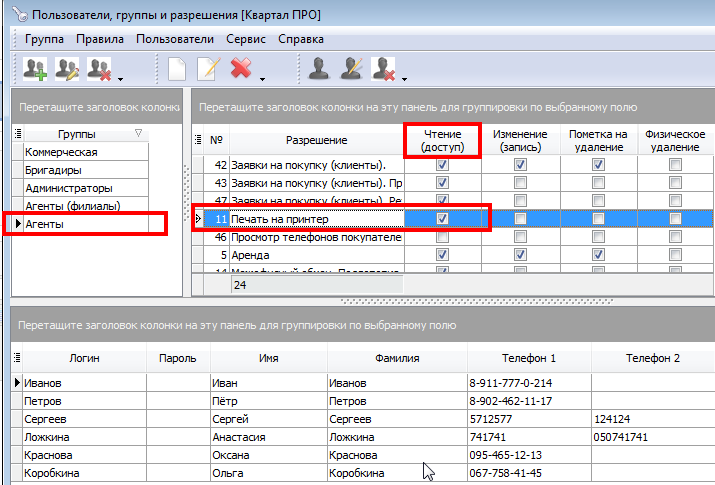Select the Администраторы group in the list

pyautogui.click(x=68, y=188)
